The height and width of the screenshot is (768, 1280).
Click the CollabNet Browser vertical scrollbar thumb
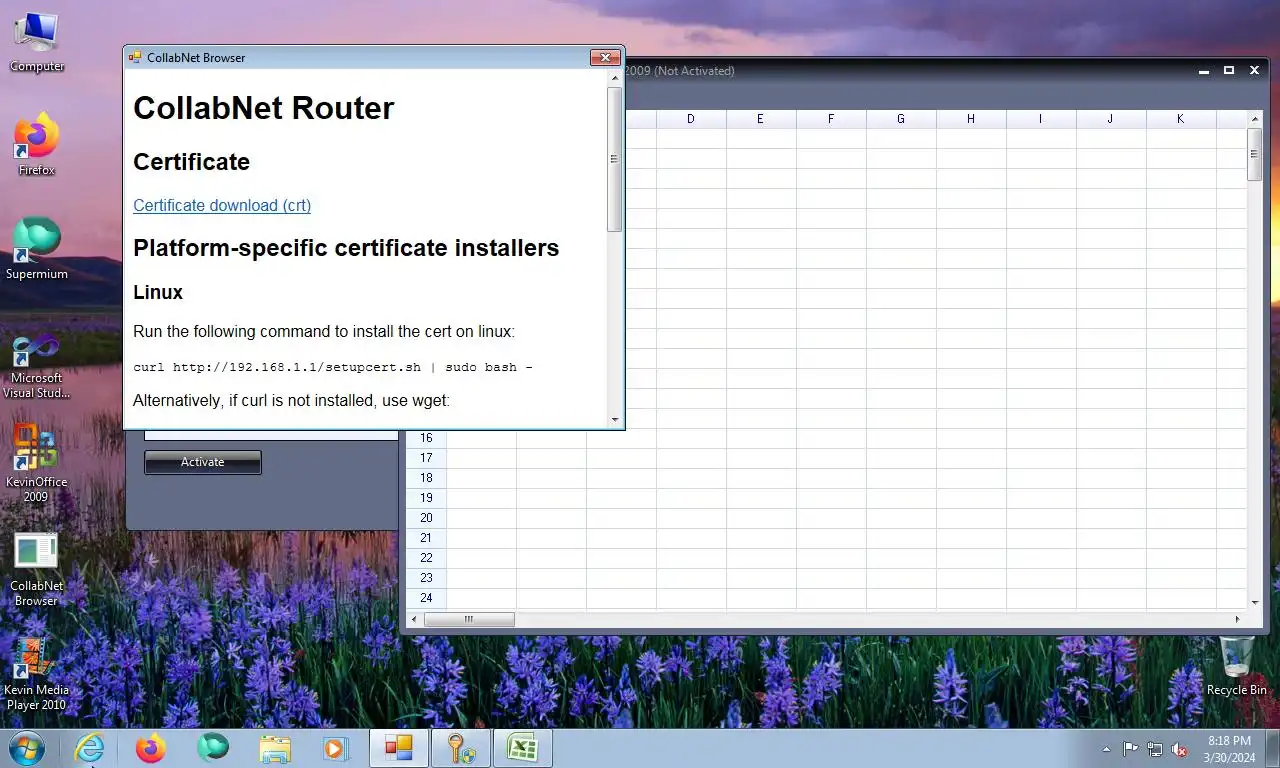click(614, 159)
